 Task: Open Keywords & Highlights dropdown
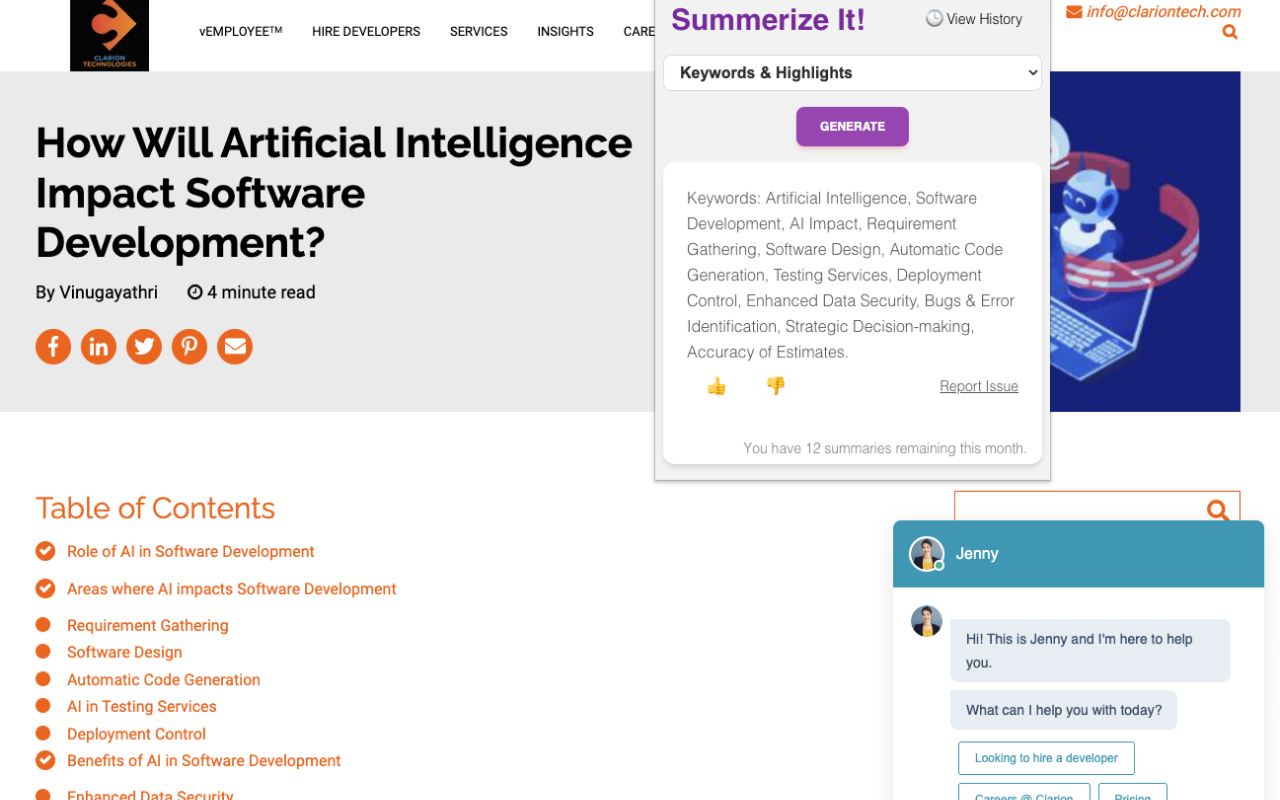coord(852,73)
